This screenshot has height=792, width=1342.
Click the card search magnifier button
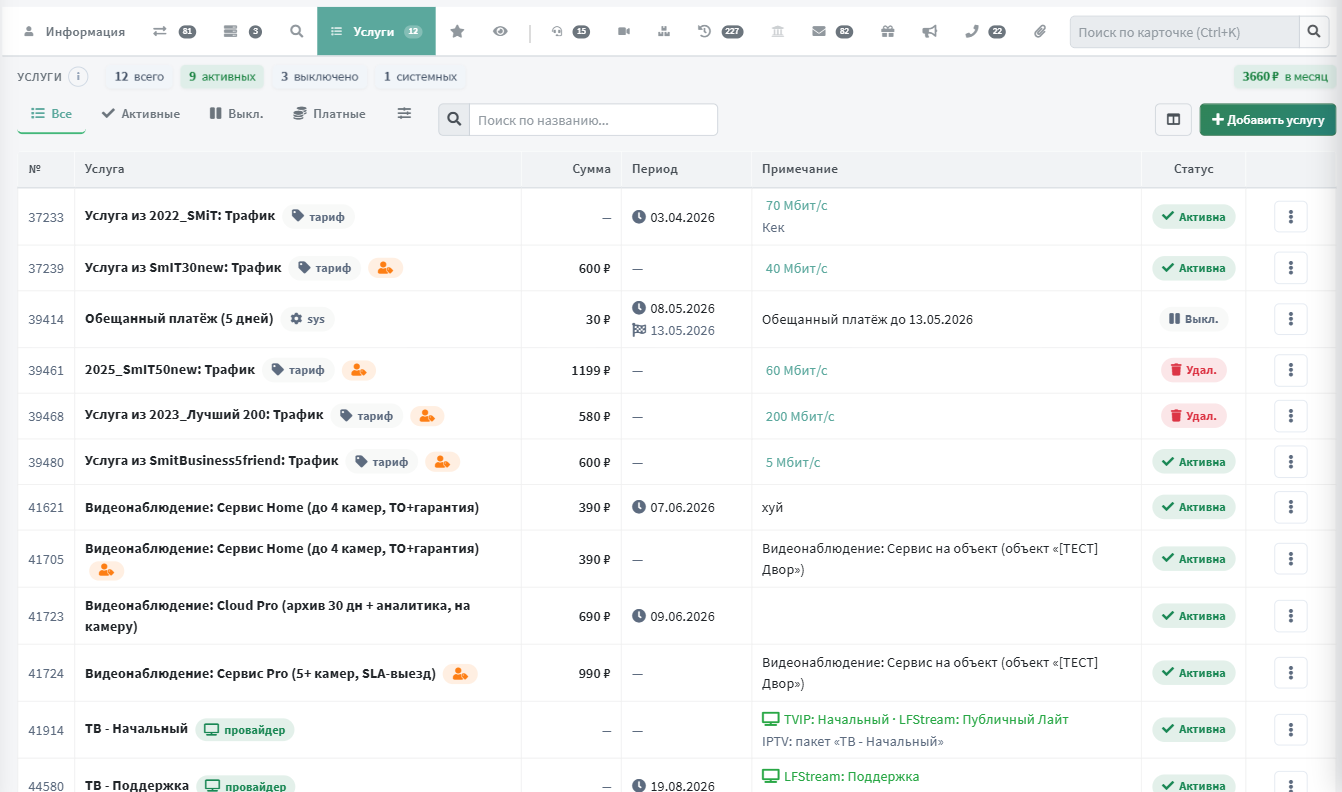[x=1314, y=32]
